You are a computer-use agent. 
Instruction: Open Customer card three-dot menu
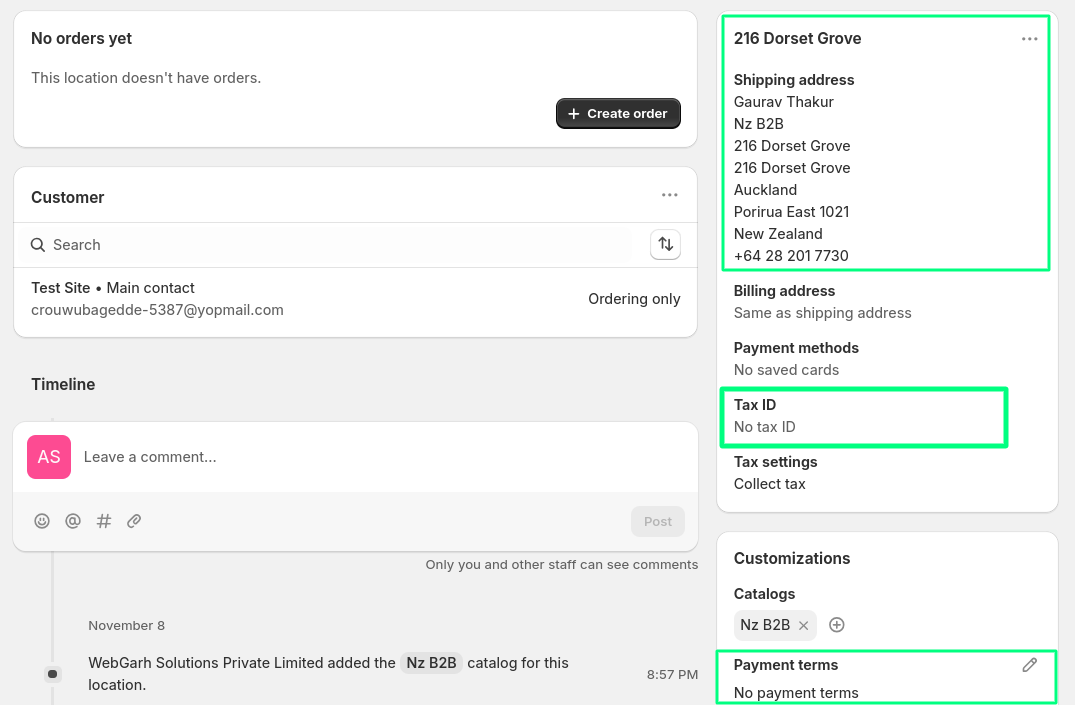[x=670, y=196]
